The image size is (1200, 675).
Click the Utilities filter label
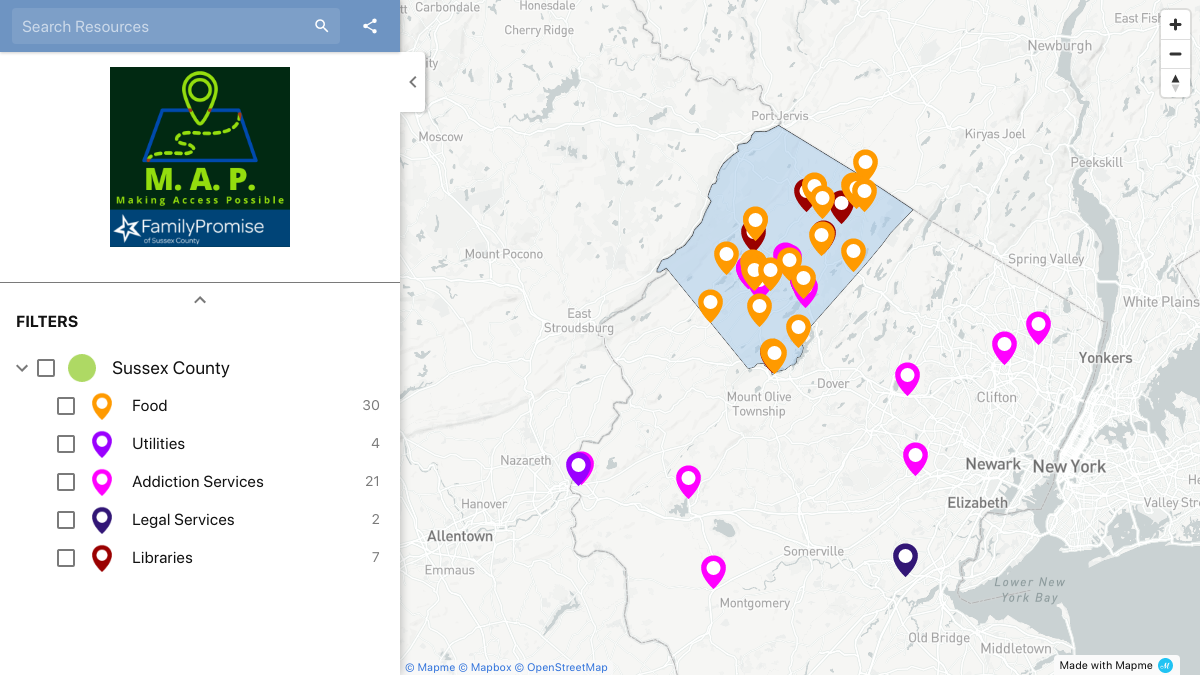[x=158, y=444]
